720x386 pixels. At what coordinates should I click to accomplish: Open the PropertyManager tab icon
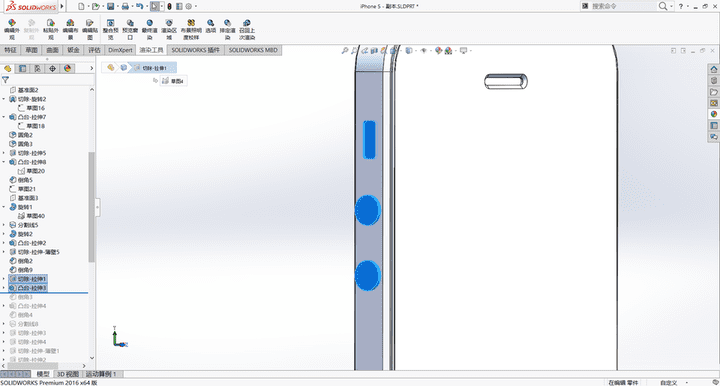click(22, 68)
